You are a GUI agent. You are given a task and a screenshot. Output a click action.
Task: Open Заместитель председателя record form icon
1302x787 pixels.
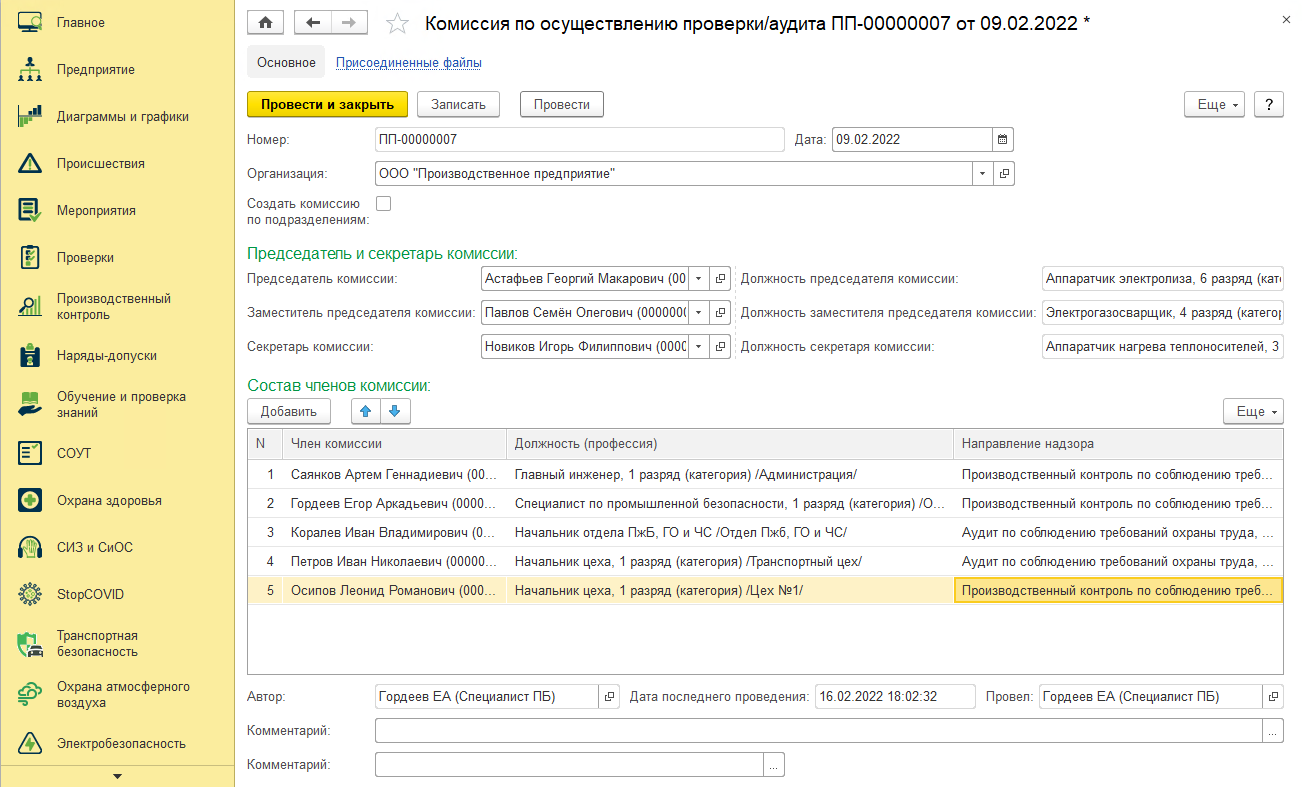[x=721, y=313]
